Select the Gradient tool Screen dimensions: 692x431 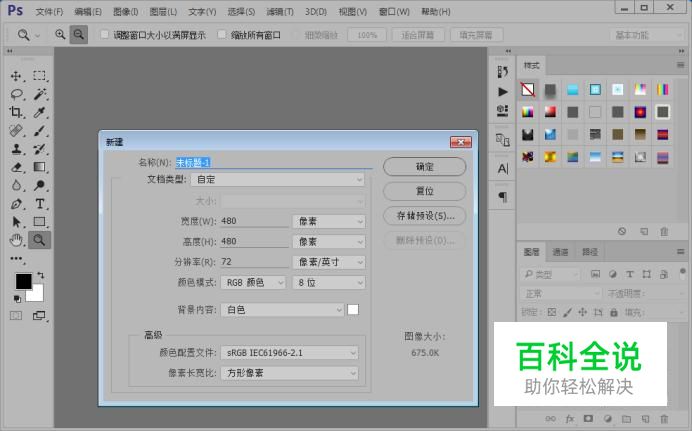39,167
